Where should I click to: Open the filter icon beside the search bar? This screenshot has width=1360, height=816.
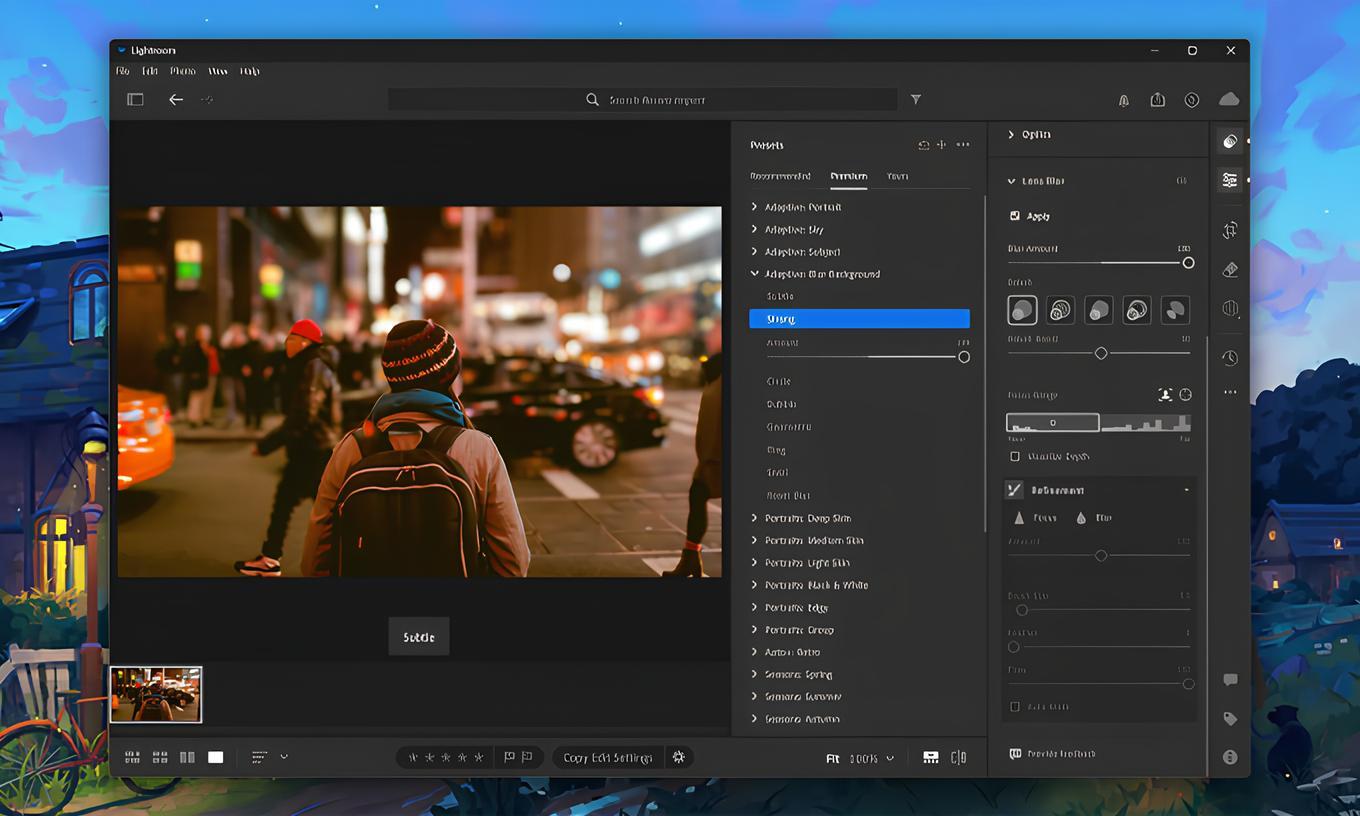[915, 99]
